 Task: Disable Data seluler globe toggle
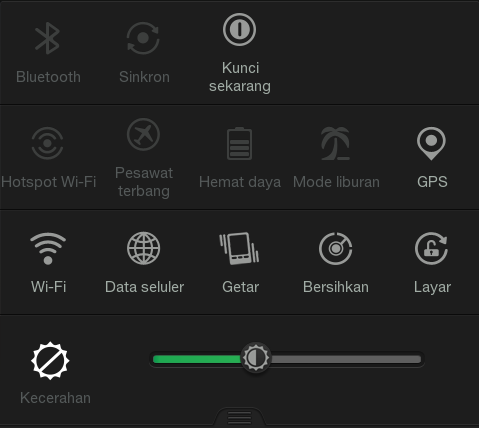click(x=143, y=248)
